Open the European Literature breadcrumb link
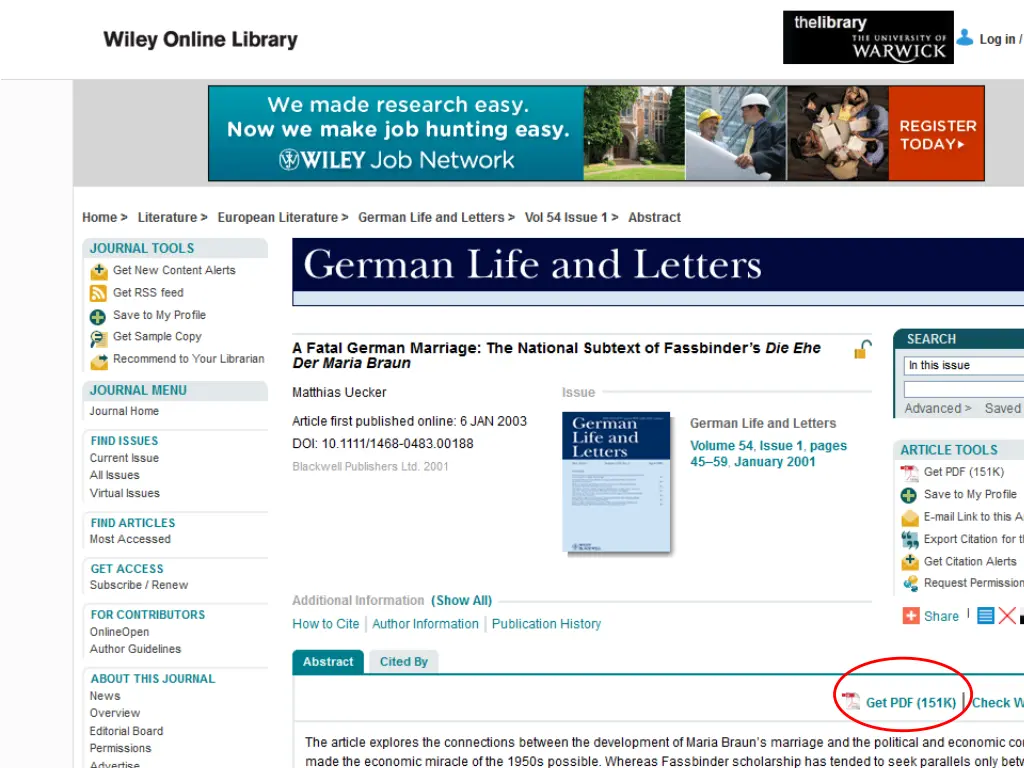This screenshot has width=1024, height=768. (278, 217)
